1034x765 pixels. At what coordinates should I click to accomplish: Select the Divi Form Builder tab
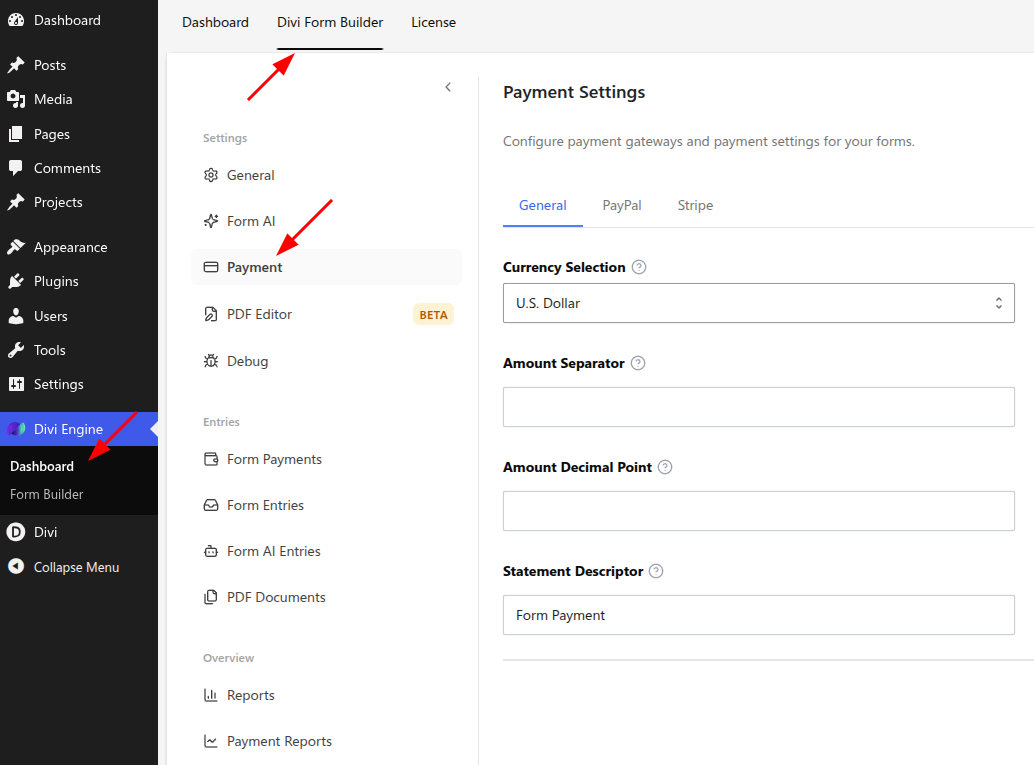[330, 22]
